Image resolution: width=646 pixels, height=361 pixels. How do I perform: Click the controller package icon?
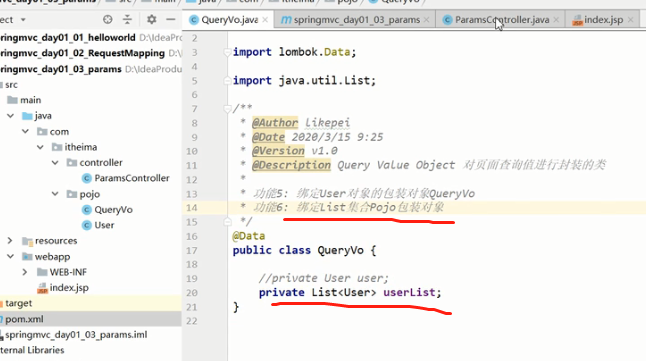click(x=72, y=163)
